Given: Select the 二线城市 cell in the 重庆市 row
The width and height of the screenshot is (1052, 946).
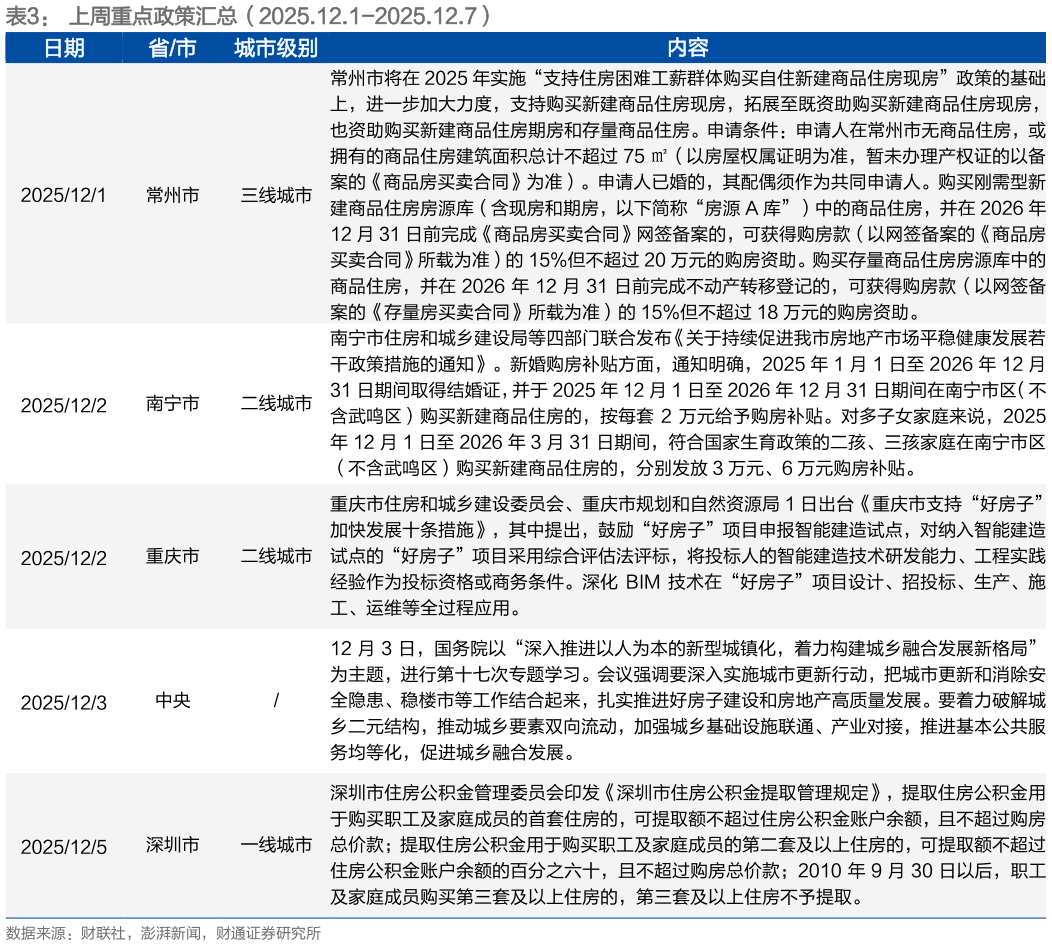Looking at the screenshot, I should click(276, 556).
